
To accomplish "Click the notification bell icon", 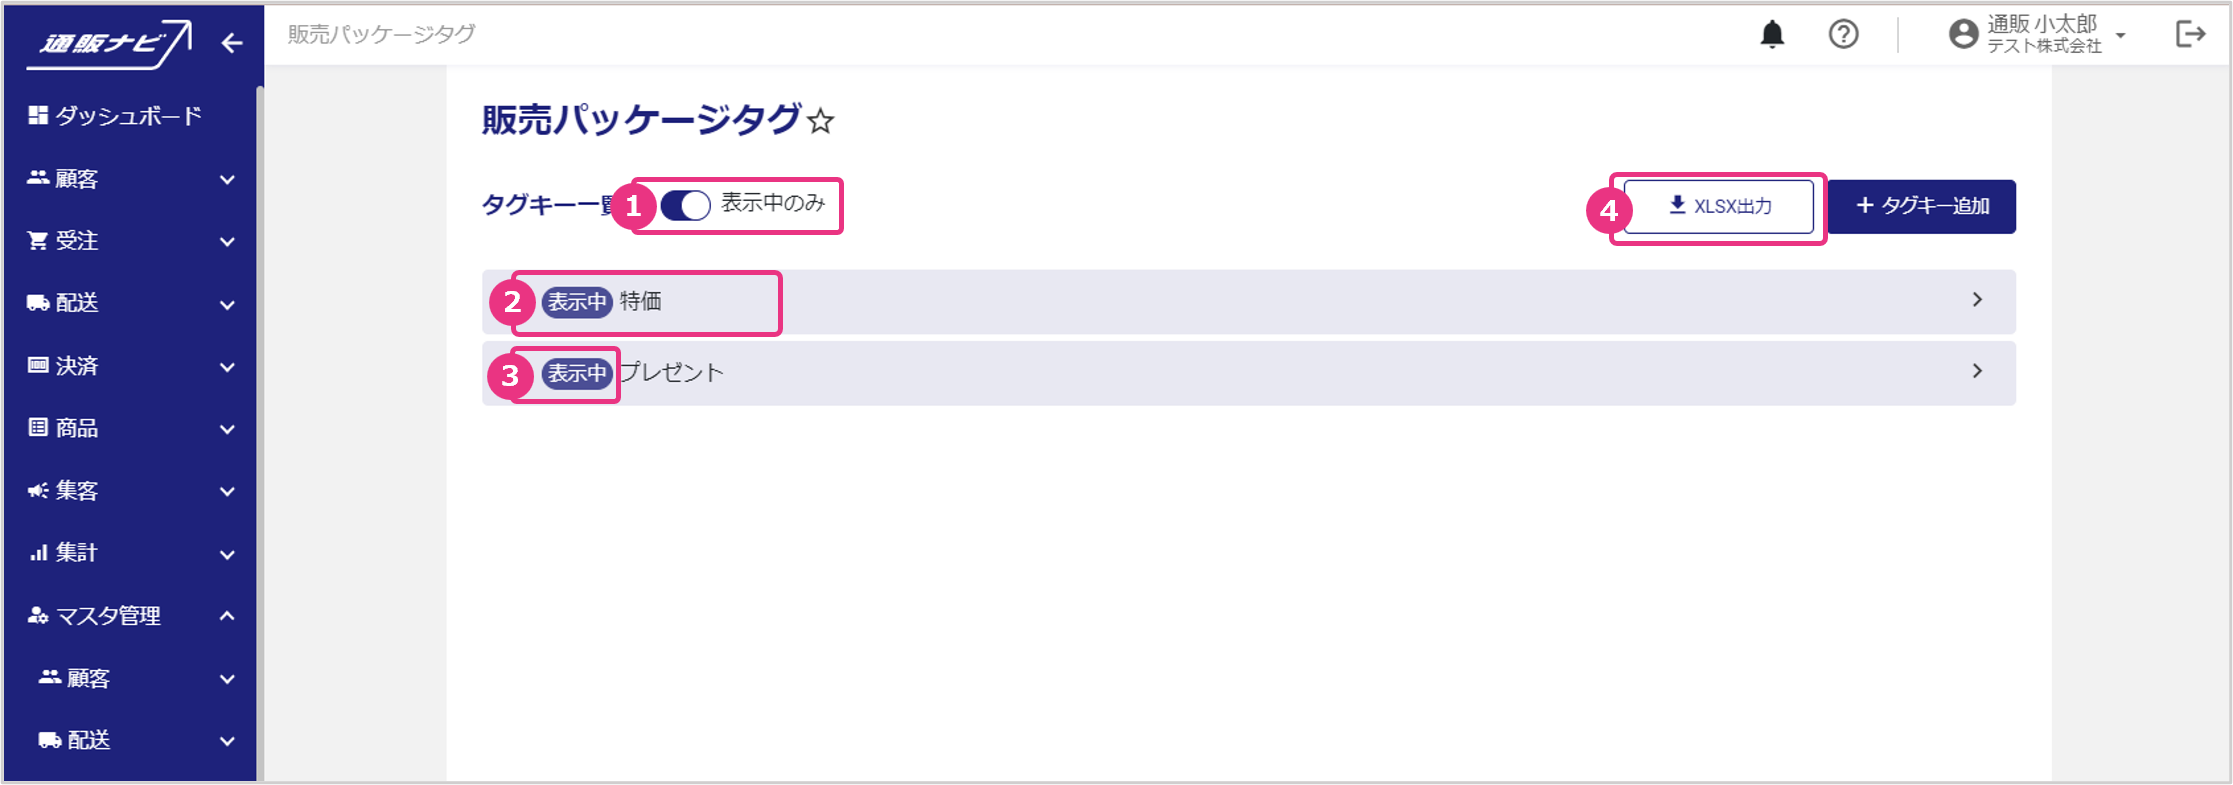I will click(1772, 35).
